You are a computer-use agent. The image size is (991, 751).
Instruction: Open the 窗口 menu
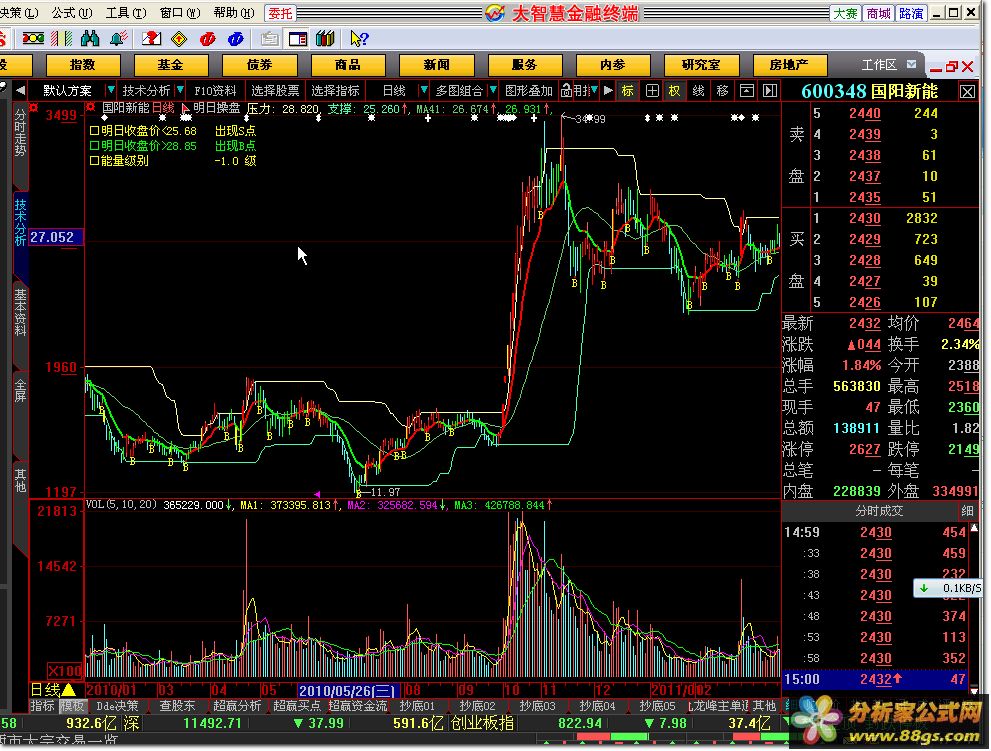180,13
